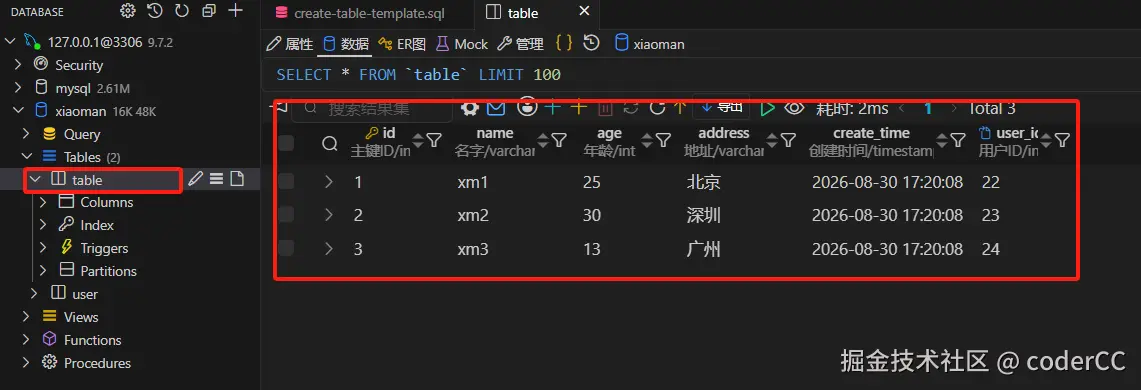The image size is (1141, 390).
Task: Expand the Columns node under table
Action: [x=43, y=202]
